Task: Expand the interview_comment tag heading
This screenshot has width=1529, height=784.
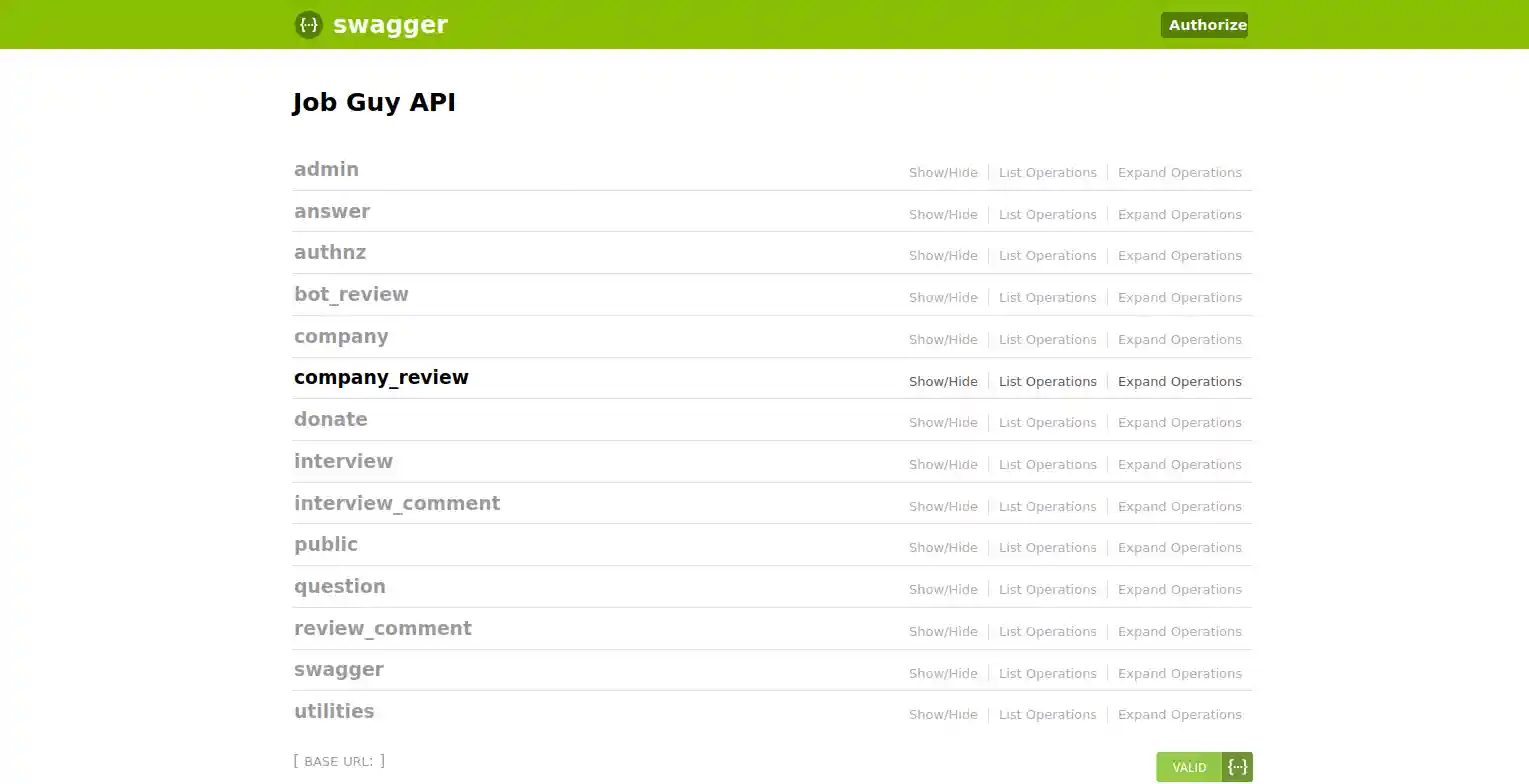Action: point(397,503)
